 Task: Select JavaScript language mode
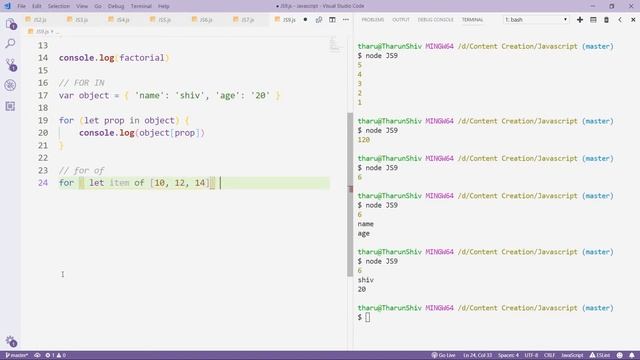[572, 355]
